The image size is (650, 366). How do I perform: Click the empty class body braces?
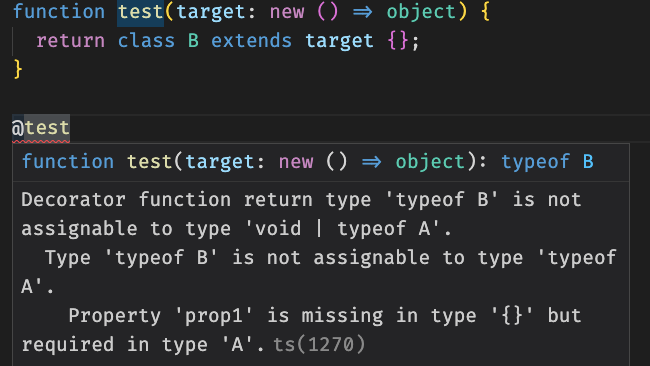pyautogui.click(x=398, y=41)
